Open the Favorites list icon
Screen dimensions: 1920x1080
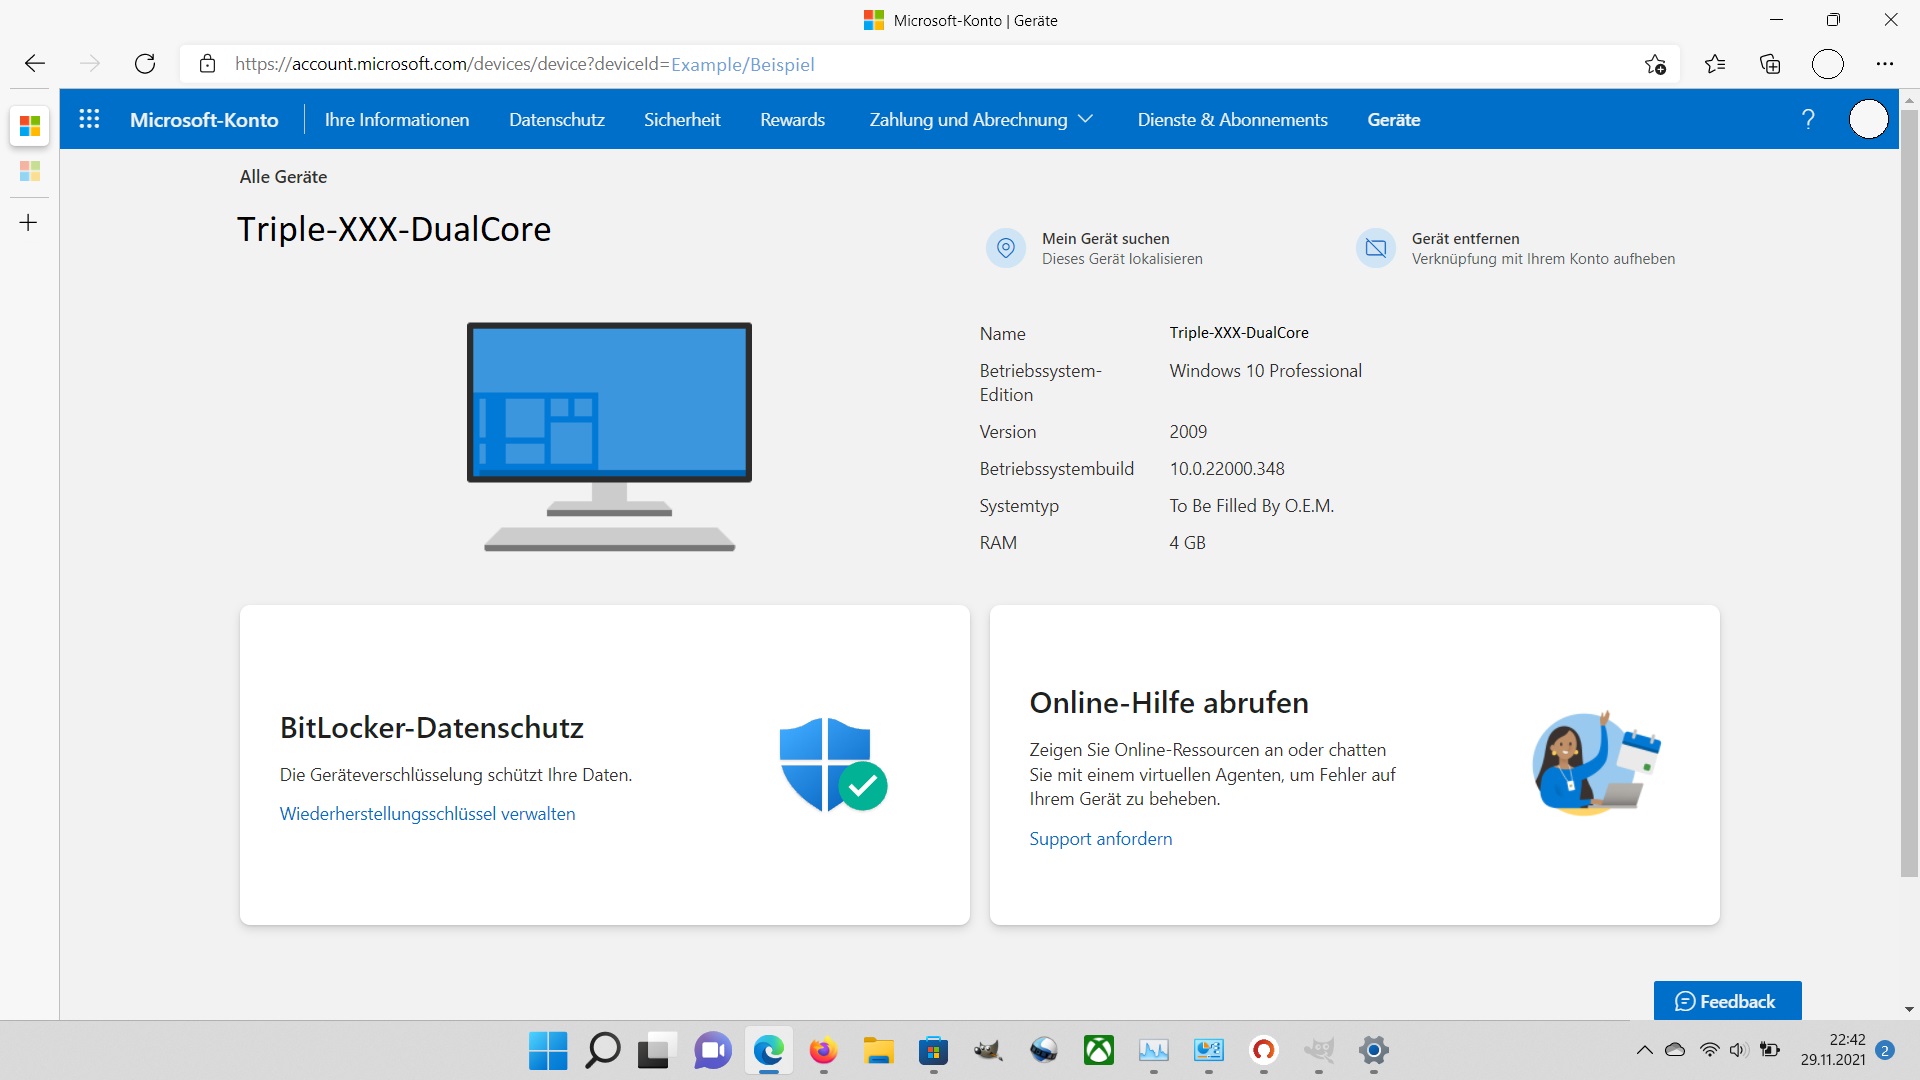(x=1715, y=64)
